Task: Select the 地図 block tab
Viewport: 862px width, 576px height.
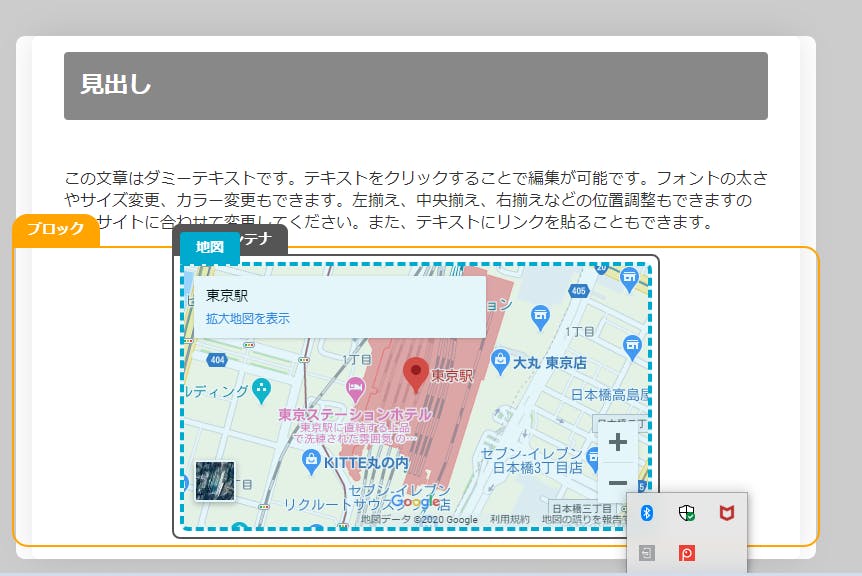Action: (x=210, y=247)
